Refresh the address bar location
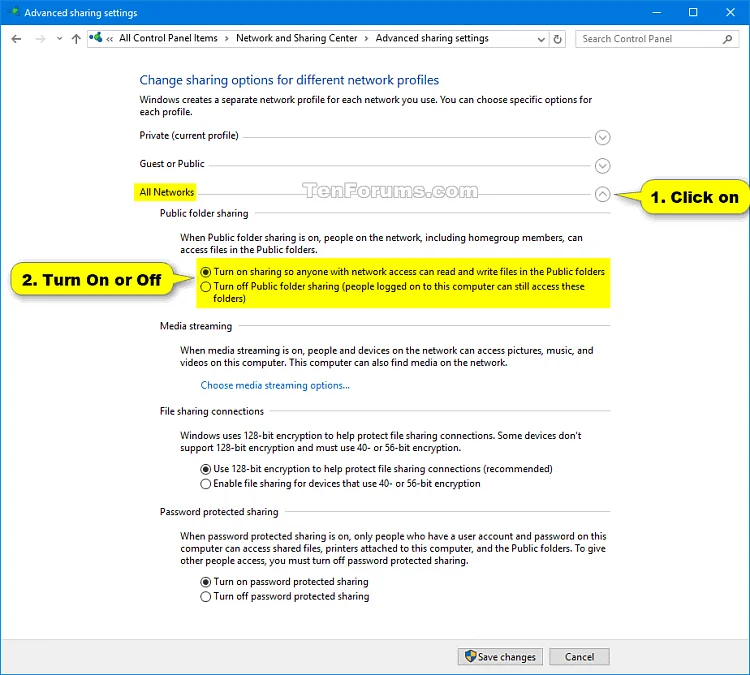The height and width of the screenshot is (675, 750). point(557,39)
